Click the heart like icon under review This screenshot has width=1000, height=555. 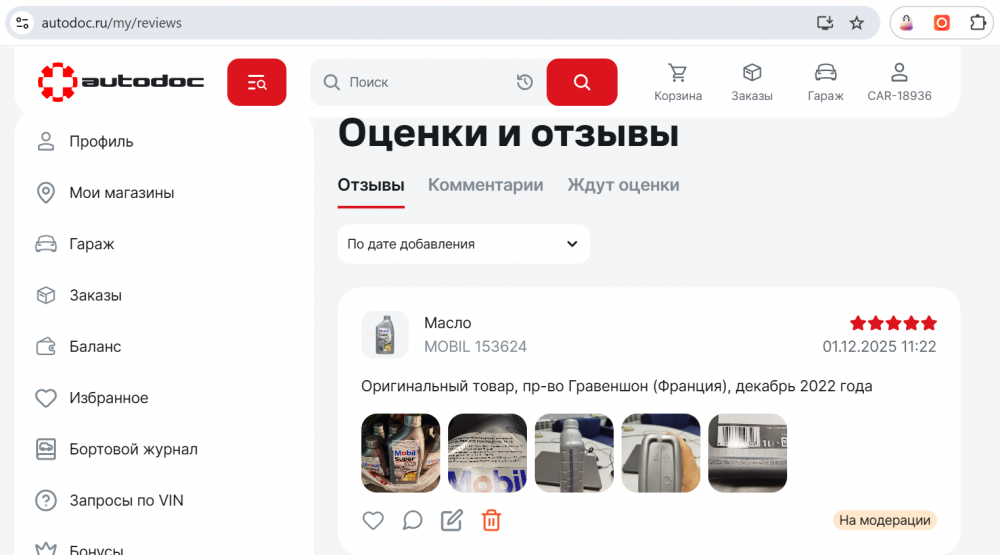pos(373,521)
